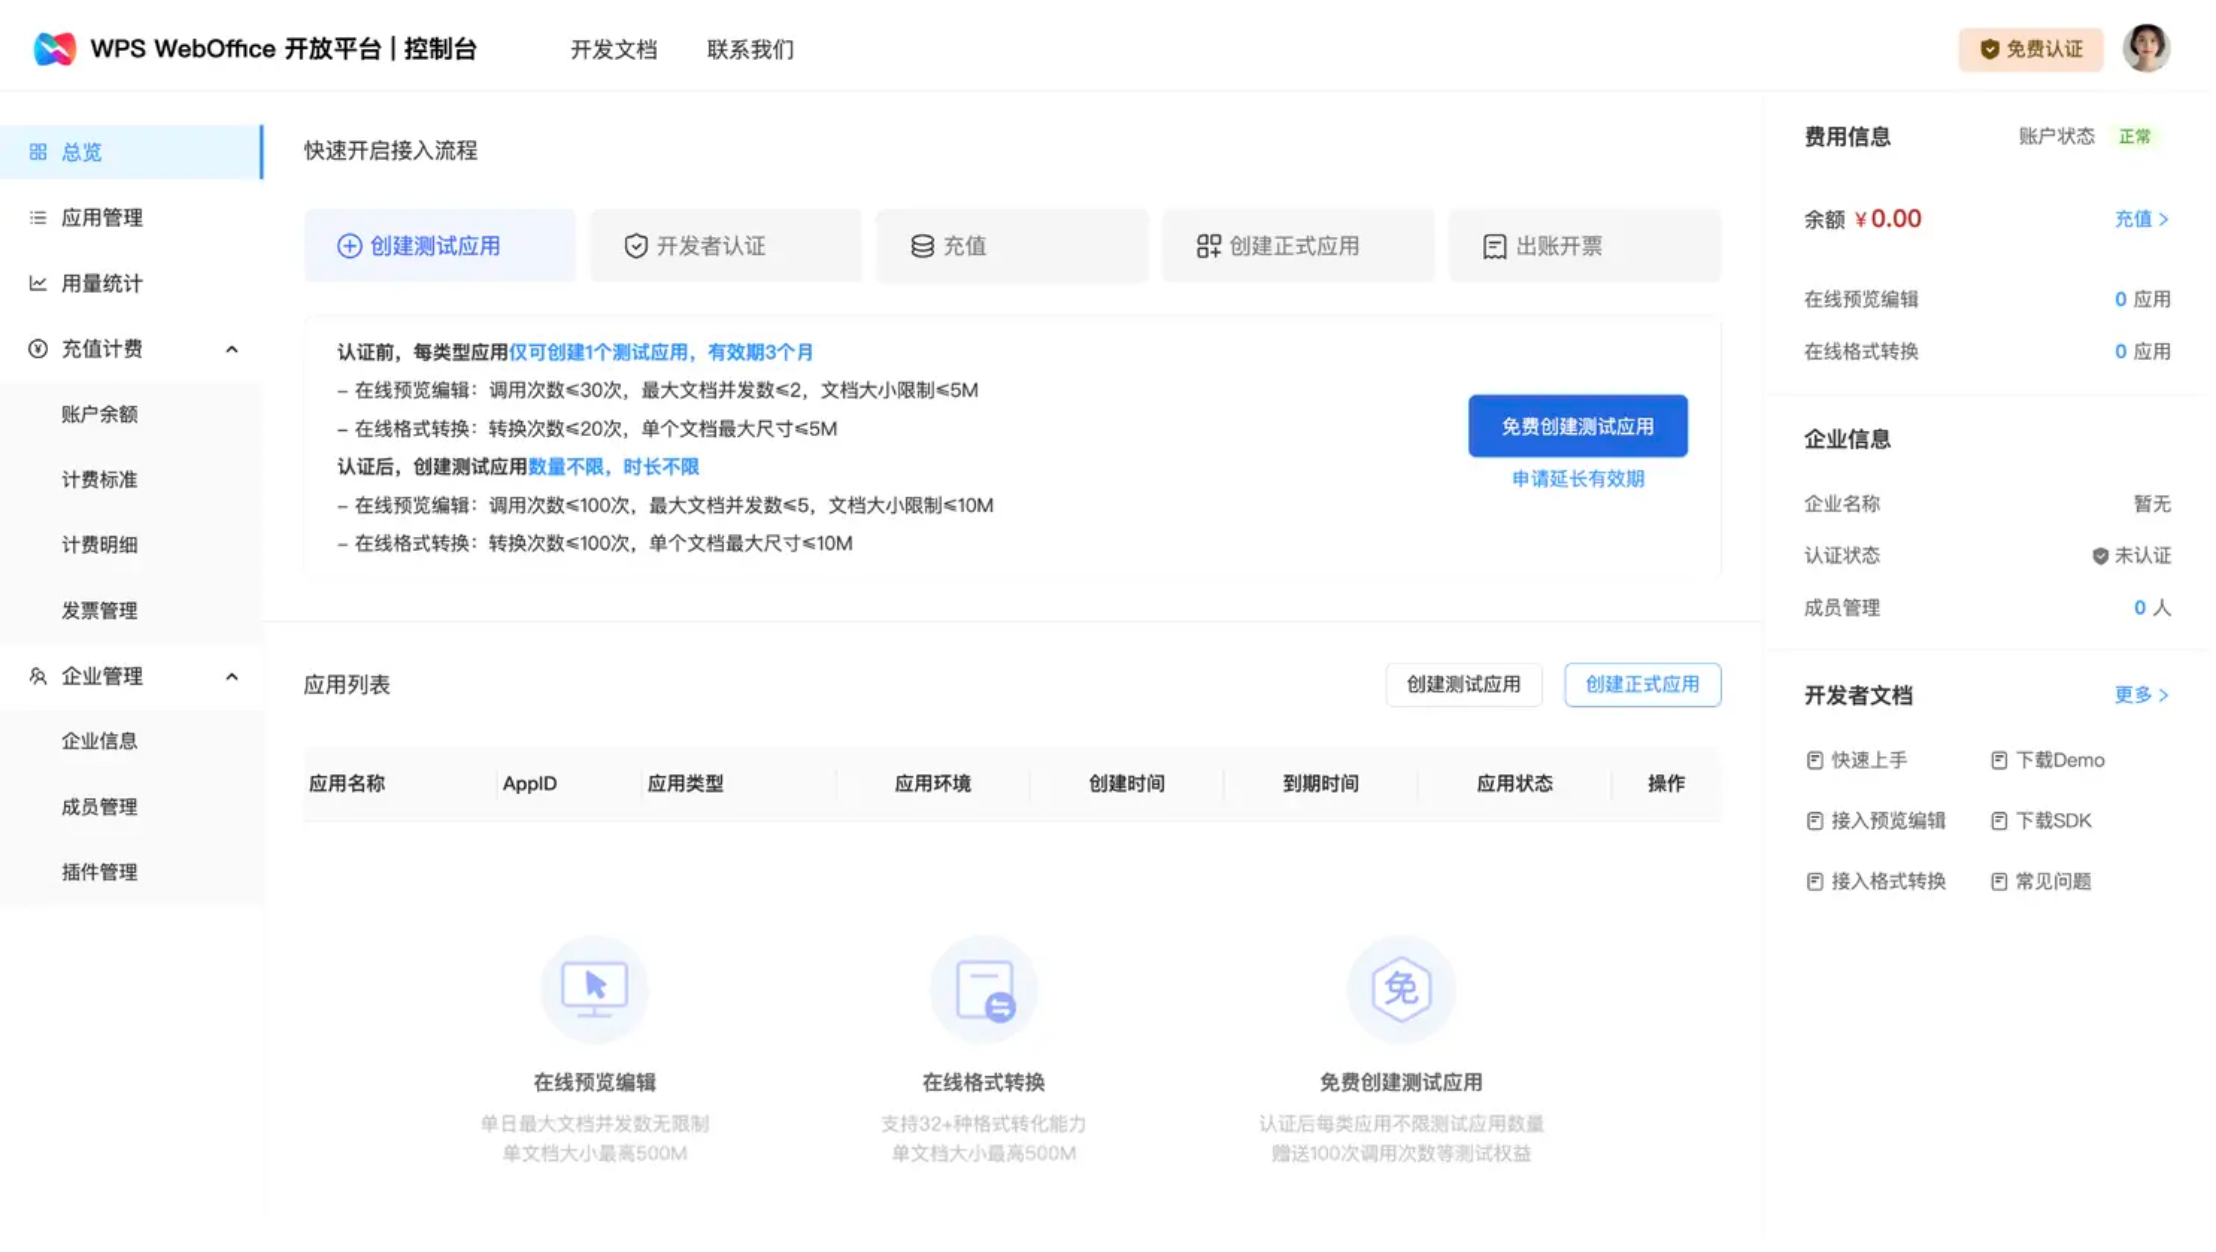2216x1252 pixels.
Task: Select the 开发者认证 step tab
Action: [x=725, y=246]
